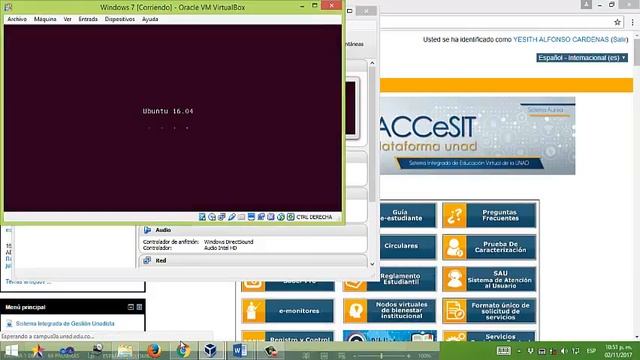Open Google Chrome from the taskbar
The height and width of the screenshot is (360, 640).
pyautogui.click(x=183, y=351)
